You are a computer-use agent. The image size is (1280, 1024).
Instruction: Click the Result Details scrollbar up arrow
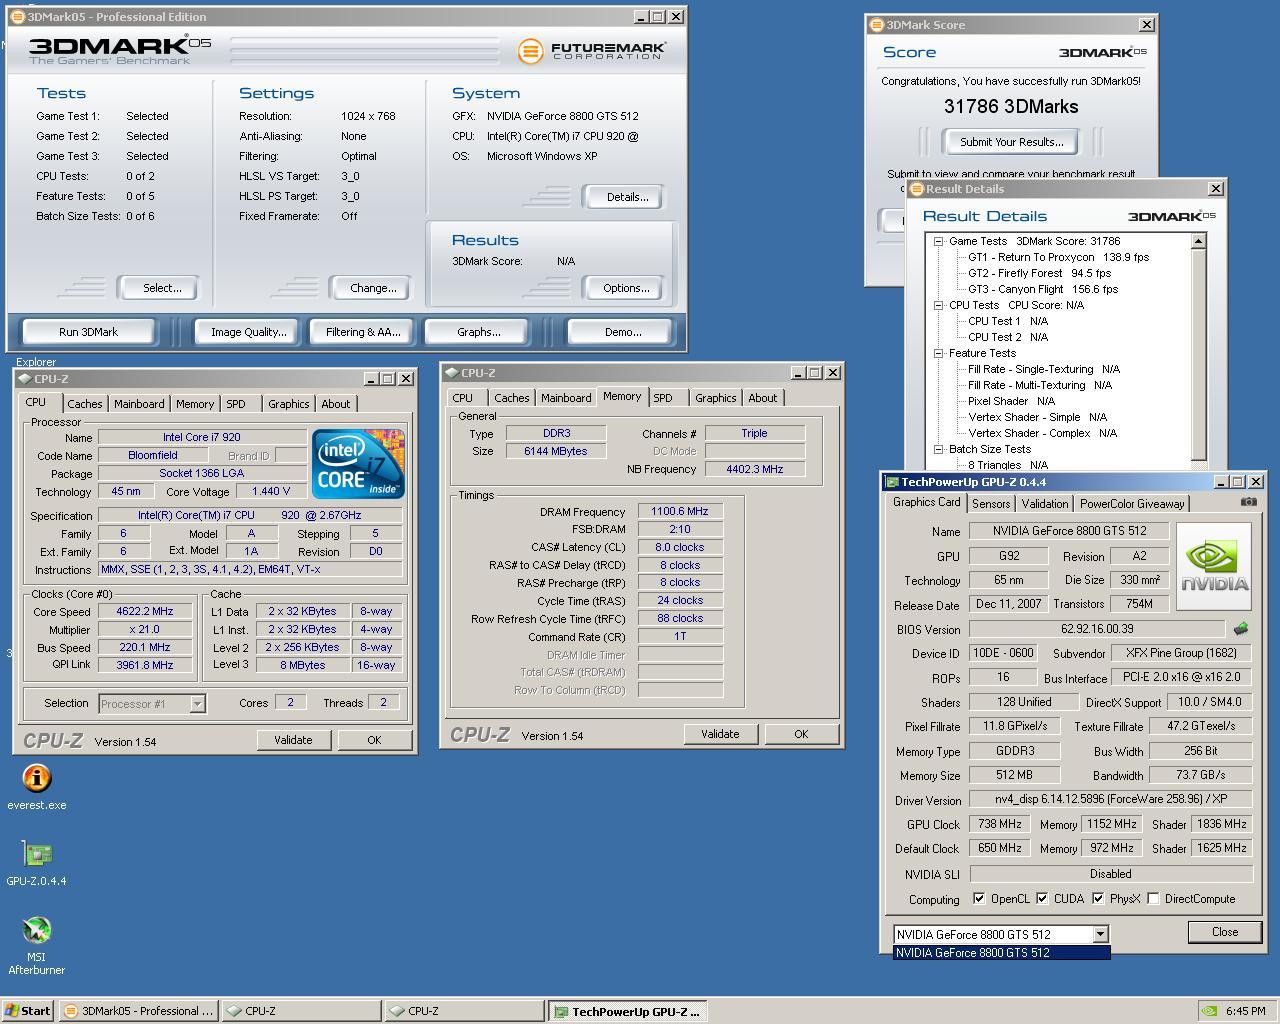[x=1198, y=241]
